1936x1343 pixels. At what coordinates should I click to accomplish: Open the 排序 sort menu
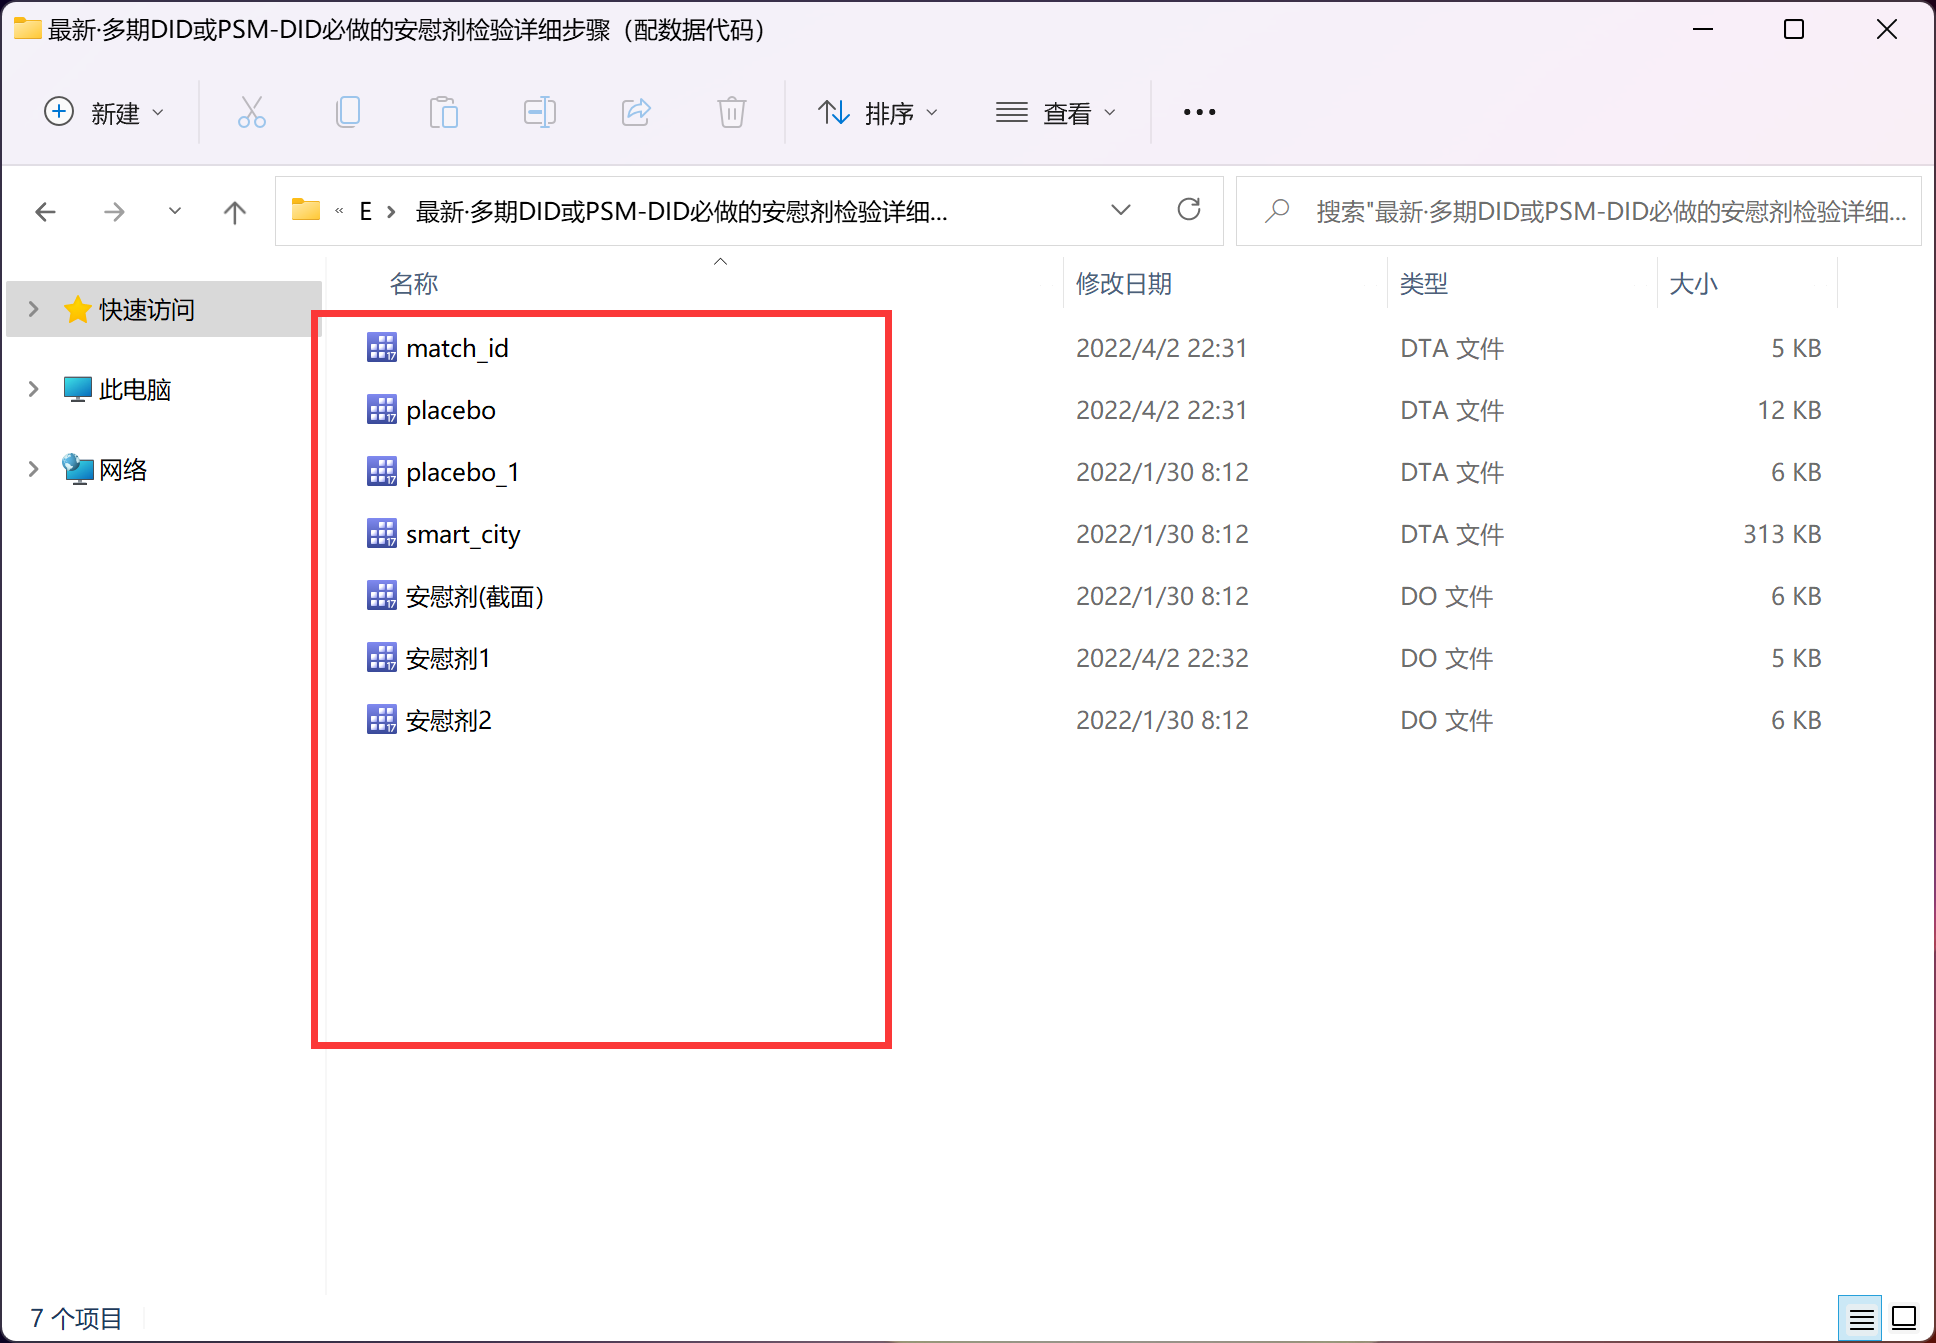[878, 113]
